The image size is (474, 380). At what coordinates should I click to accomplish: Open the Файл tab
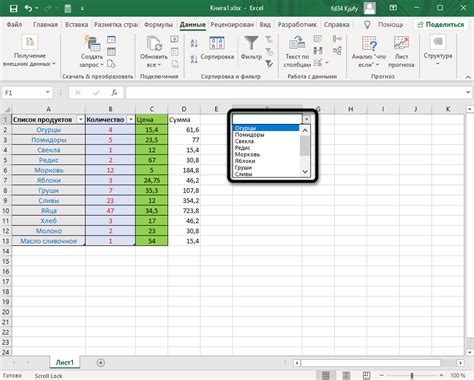14,24
